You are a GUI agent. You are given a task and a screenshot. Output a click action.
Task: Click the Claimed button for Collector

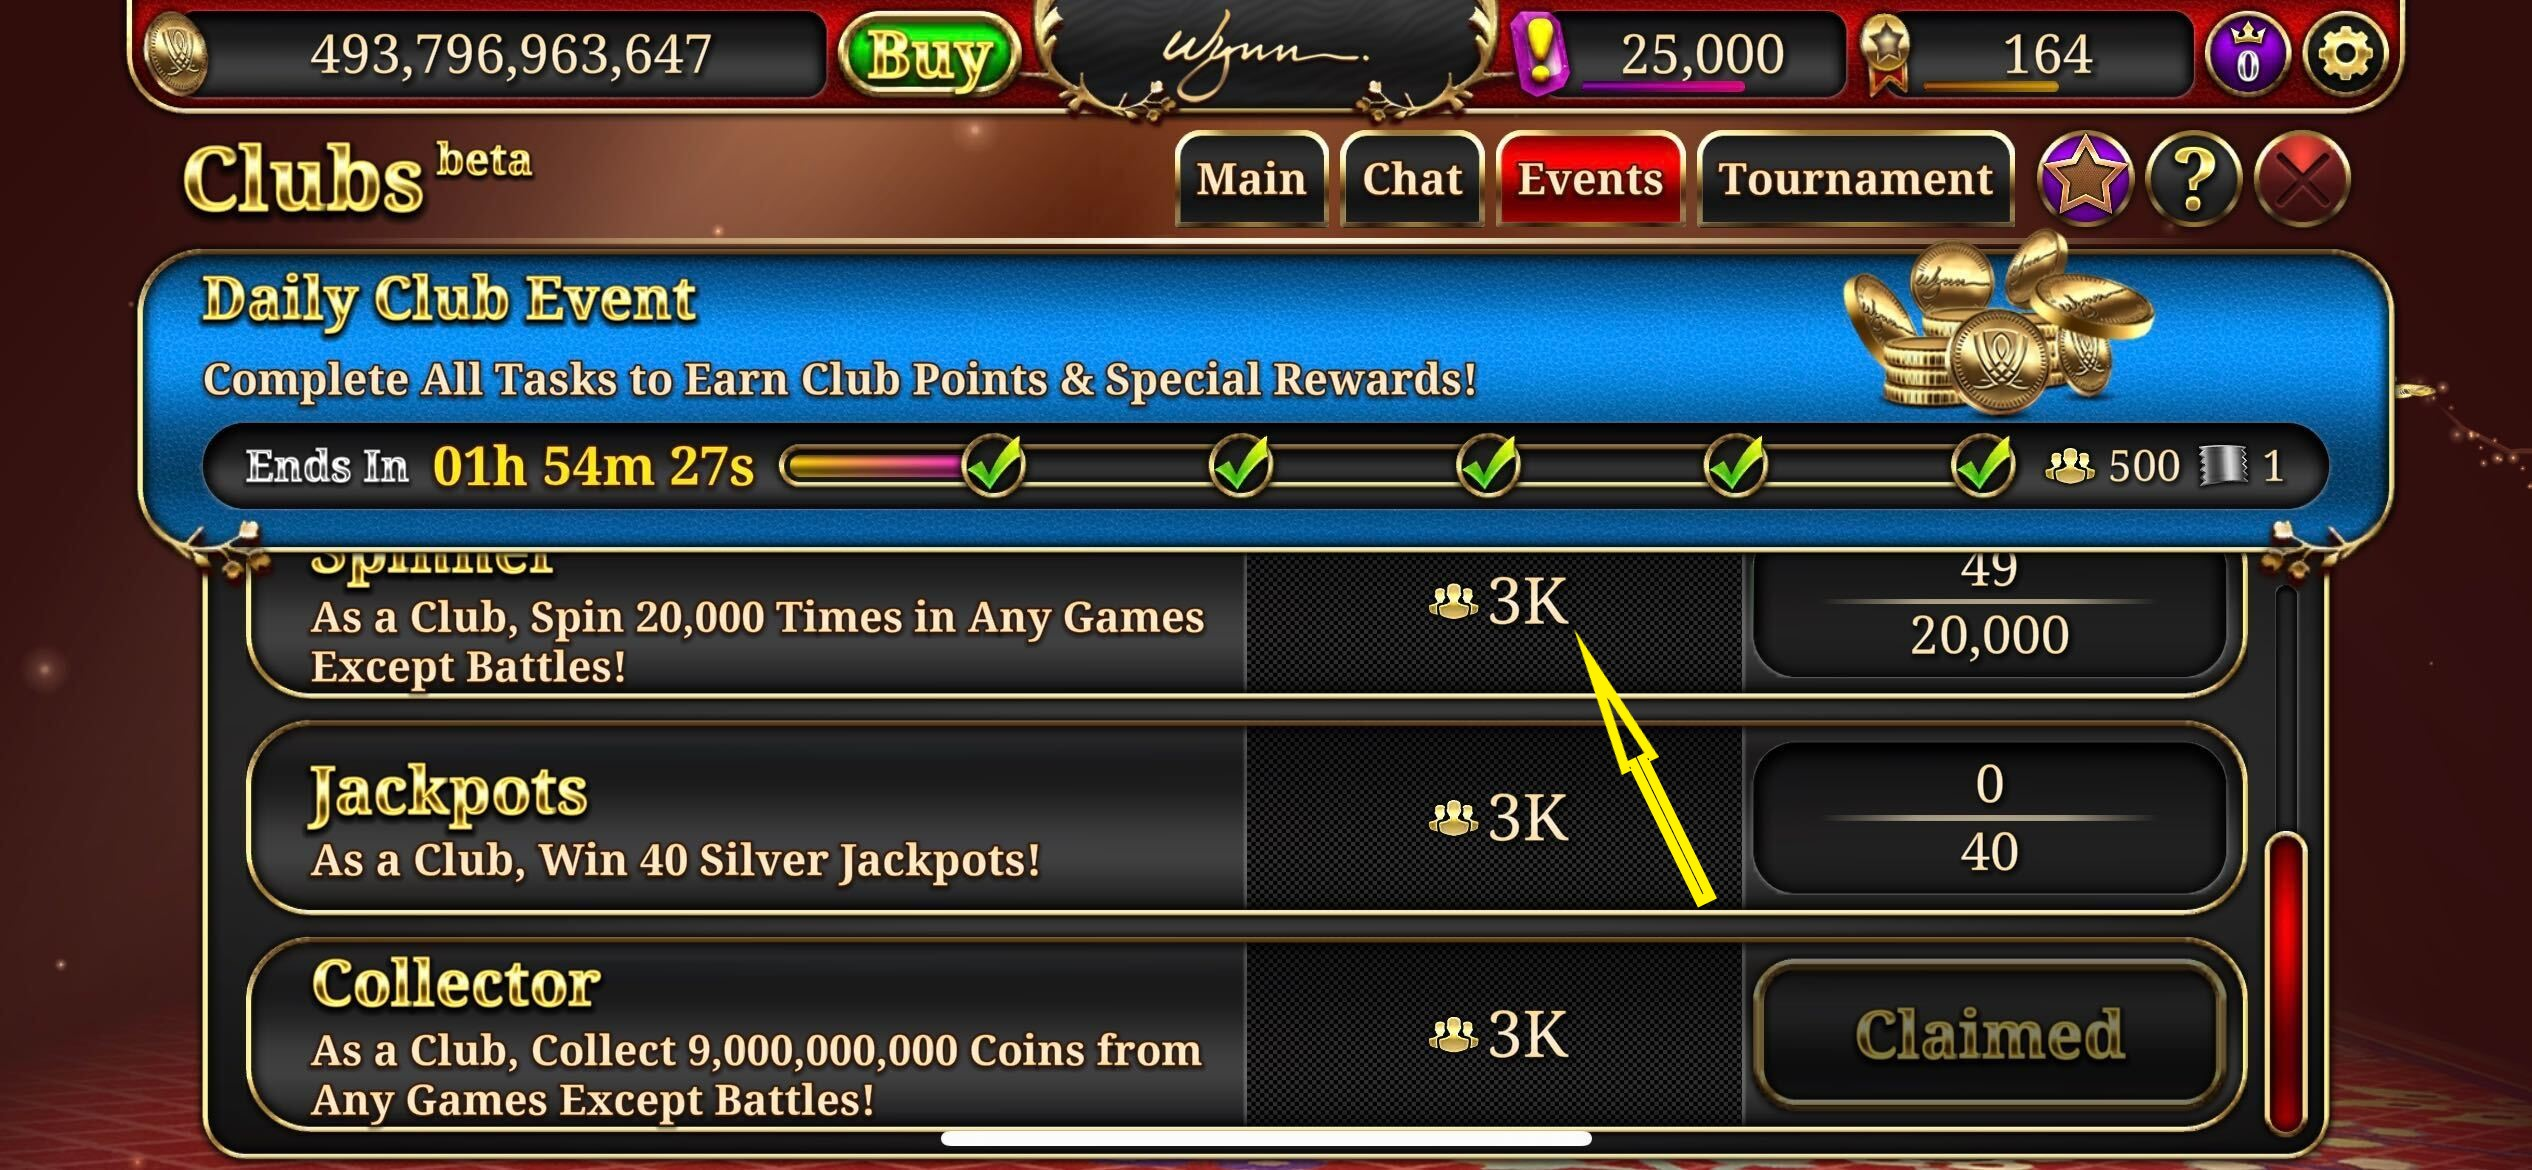(1989, 1034)
